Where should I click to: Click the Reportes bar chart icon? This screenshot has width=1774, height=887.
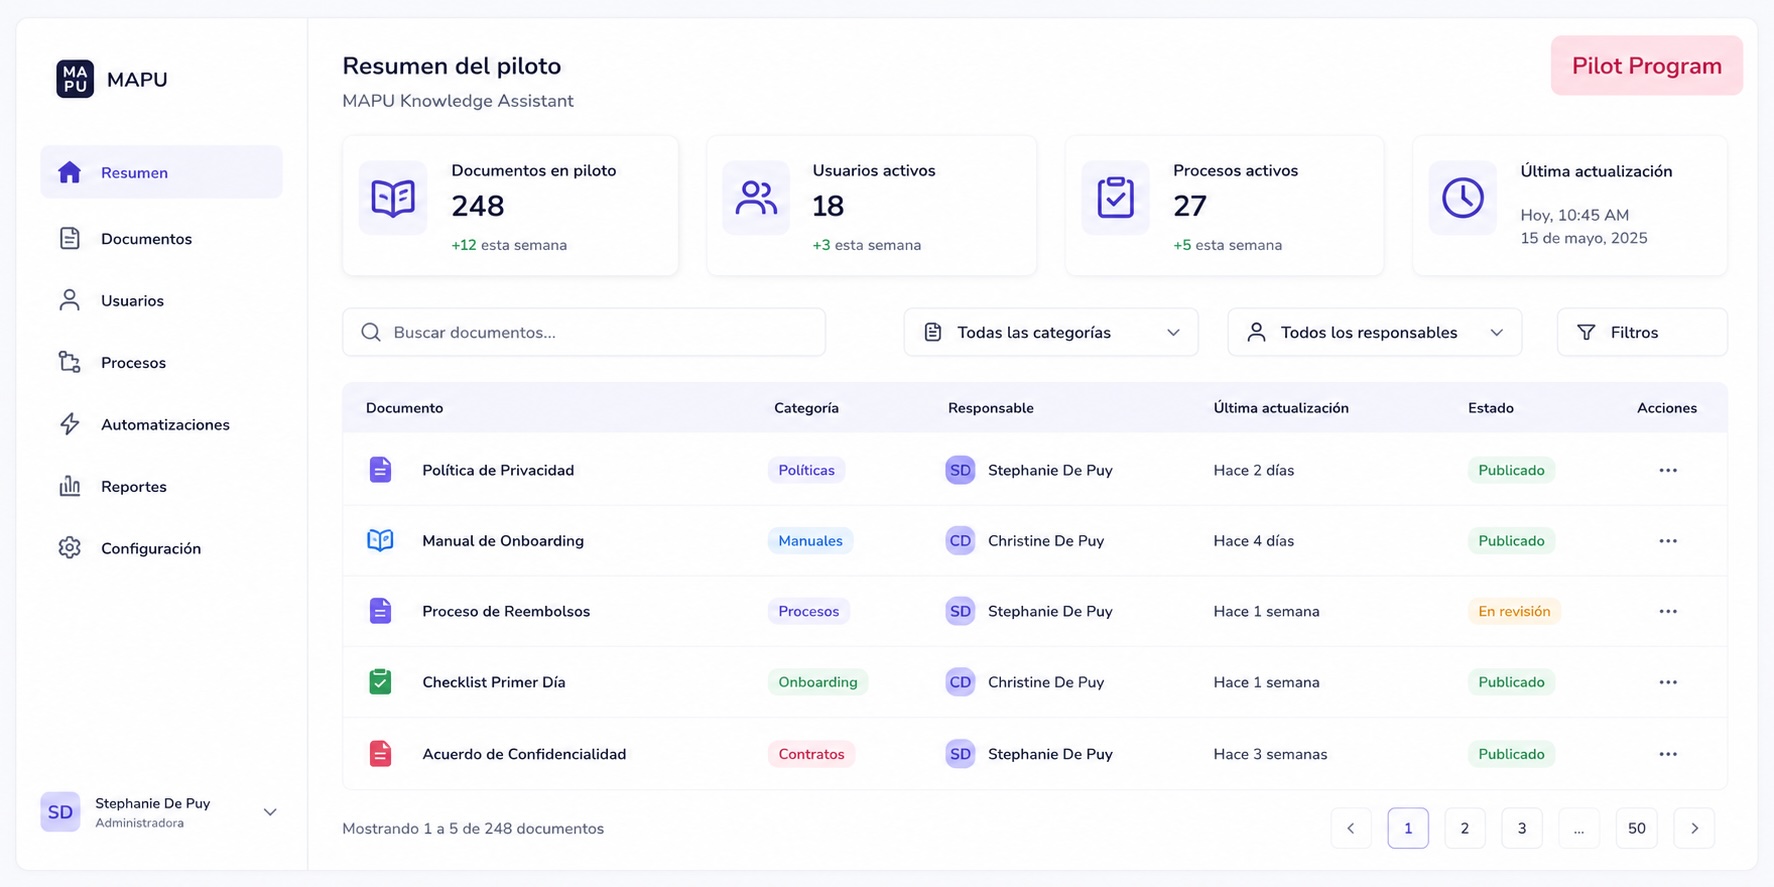(x=69, y=486)
